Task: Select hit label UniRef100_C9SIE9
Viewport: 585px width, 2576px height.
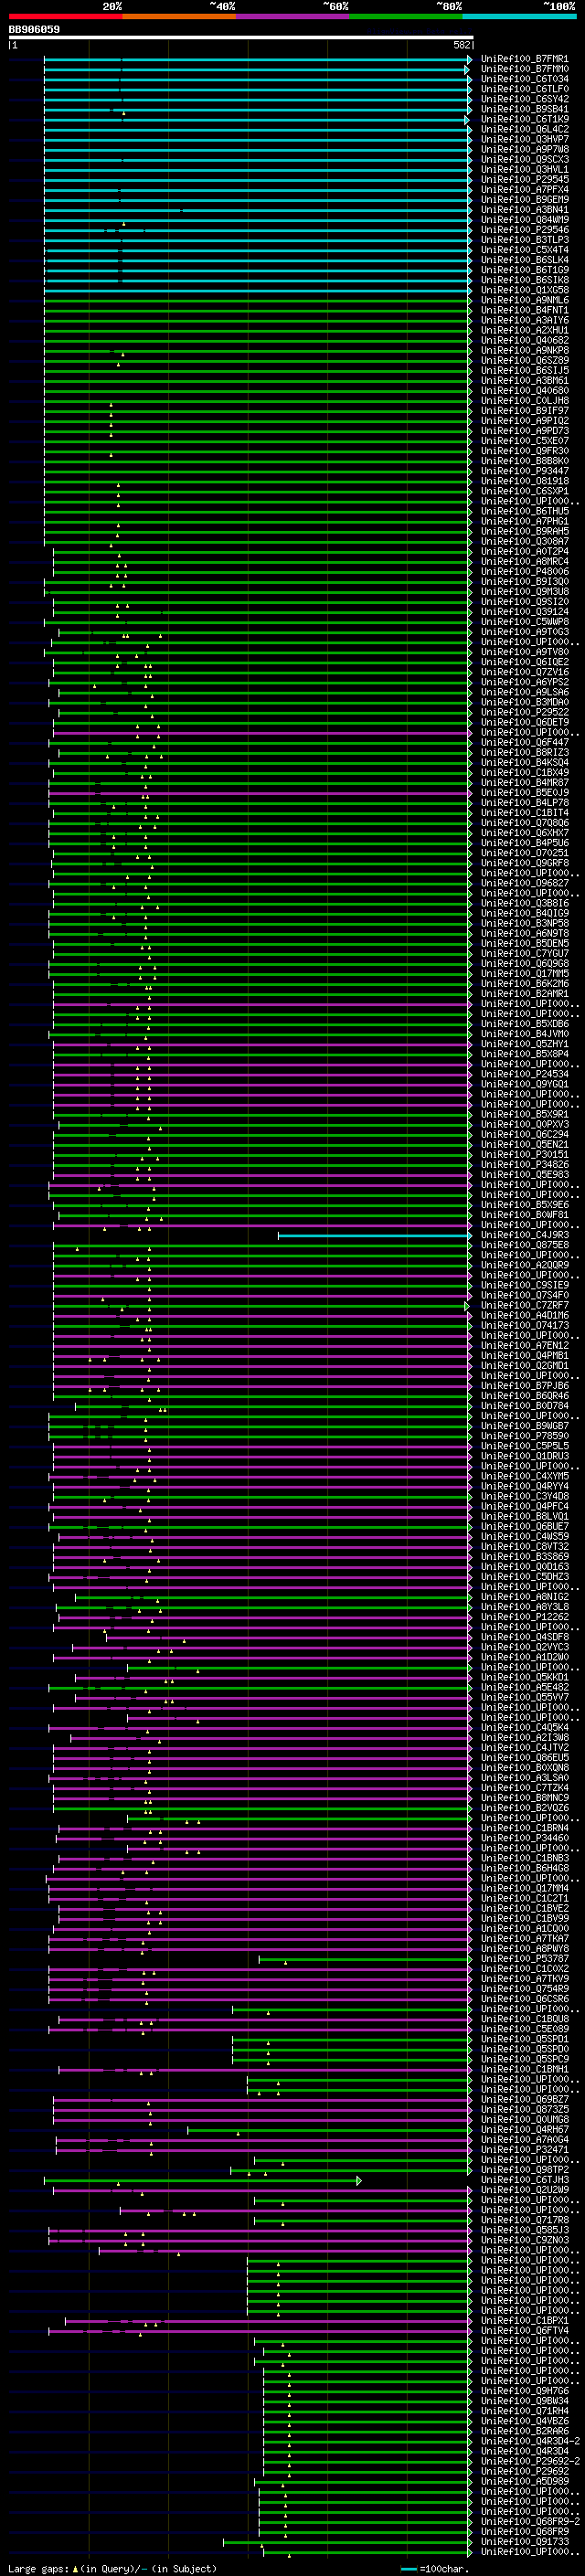Action: (524, 1285)
